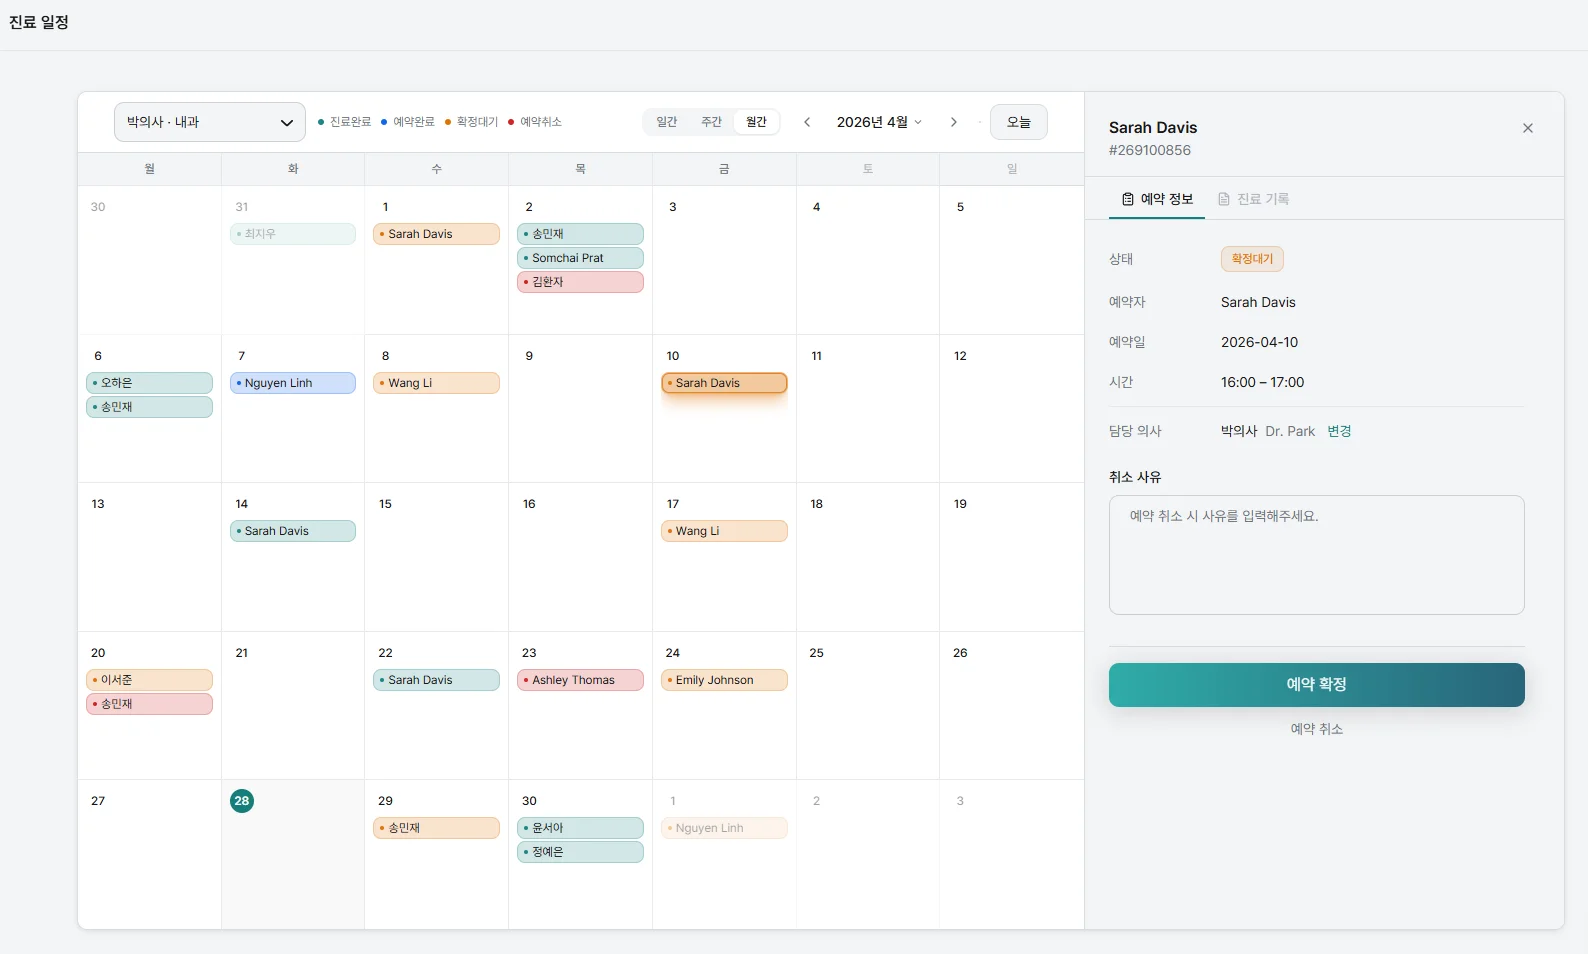Open 윤서아 appointment on April 30
1588x954 pixels.
click(580, 828)
